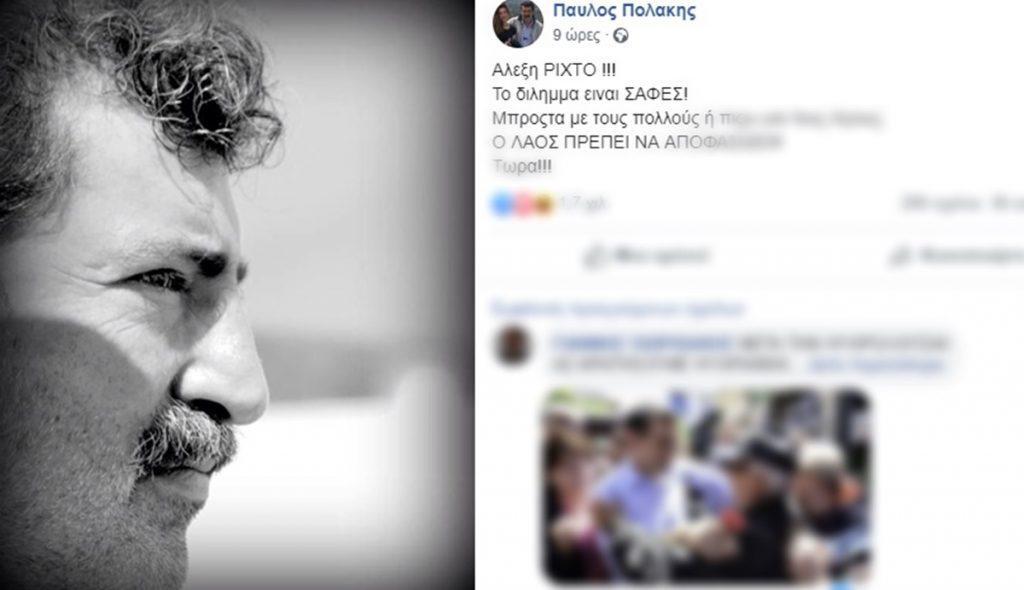Open the blurred crowd photo in comment
The width and height of the screenshot is (1024, 590).
708,486
